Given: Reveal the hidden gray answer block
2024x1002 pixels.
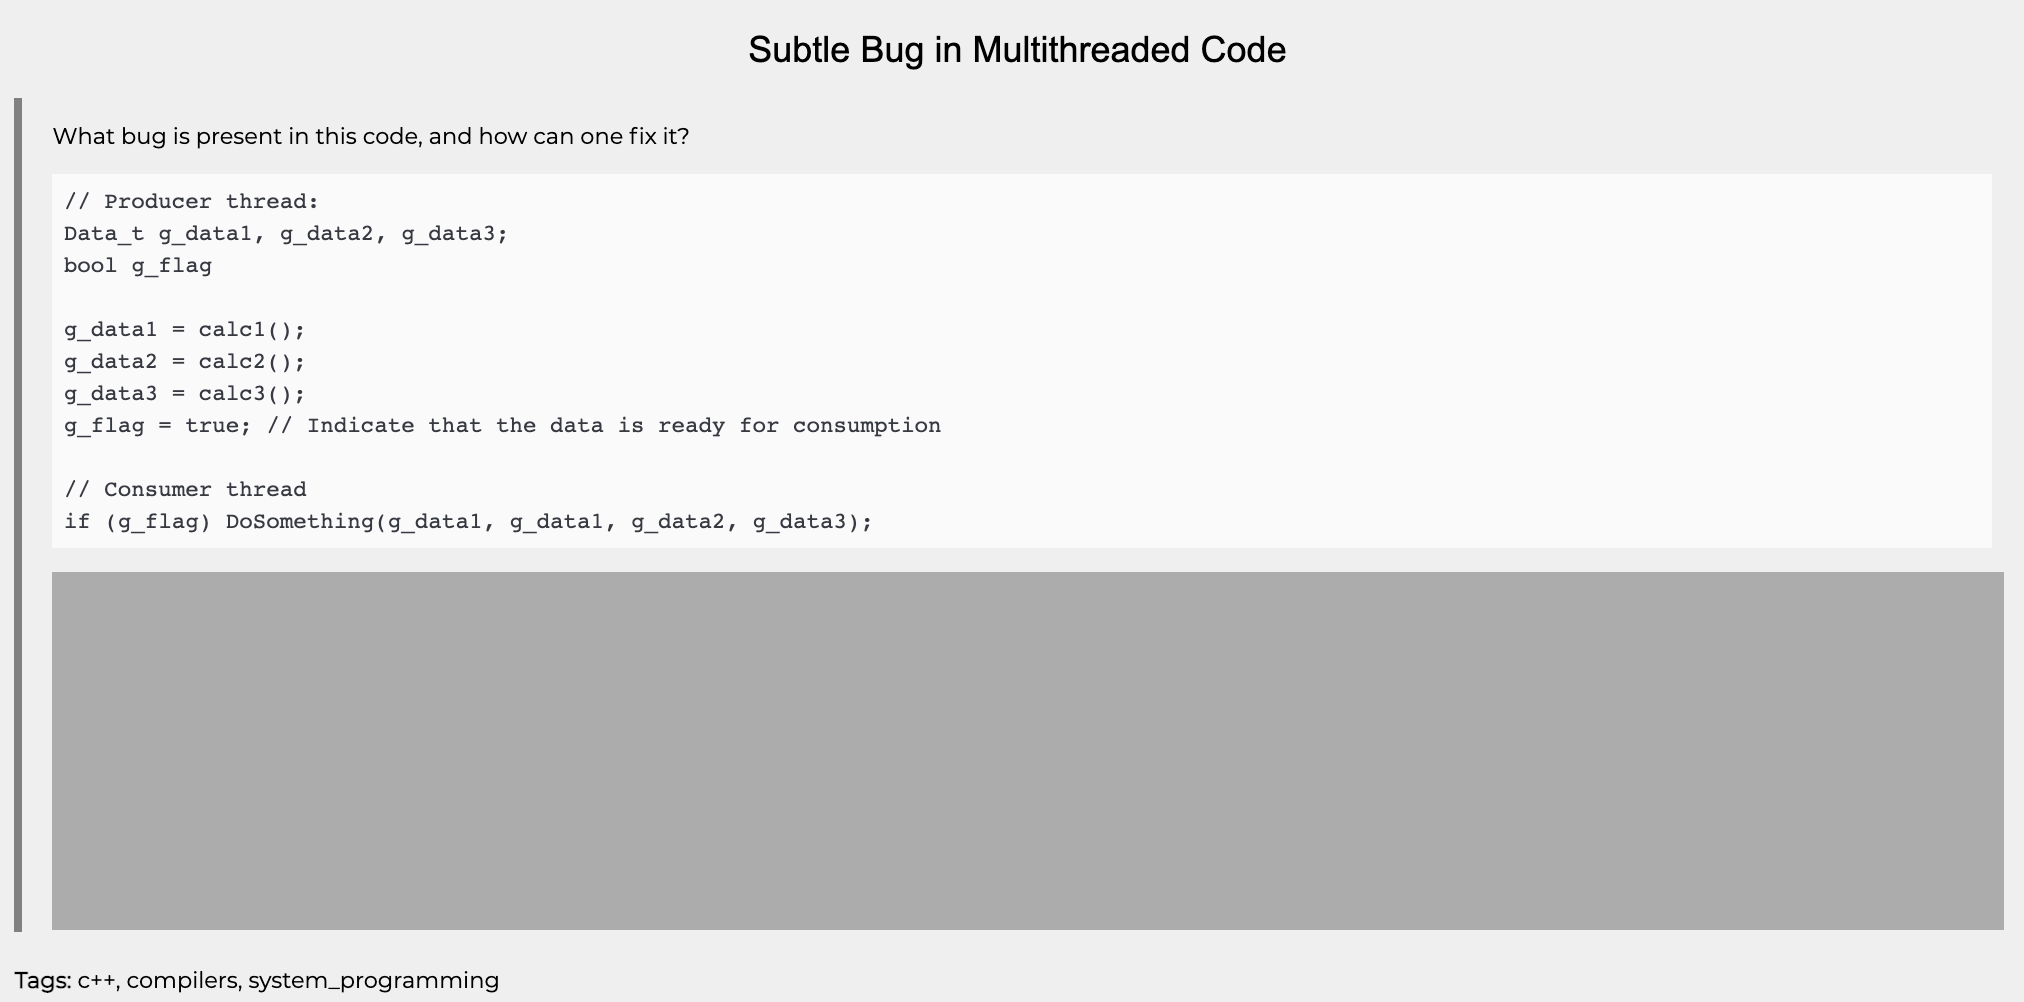Looking at the screenshot, I should [x=1028, y=751].
